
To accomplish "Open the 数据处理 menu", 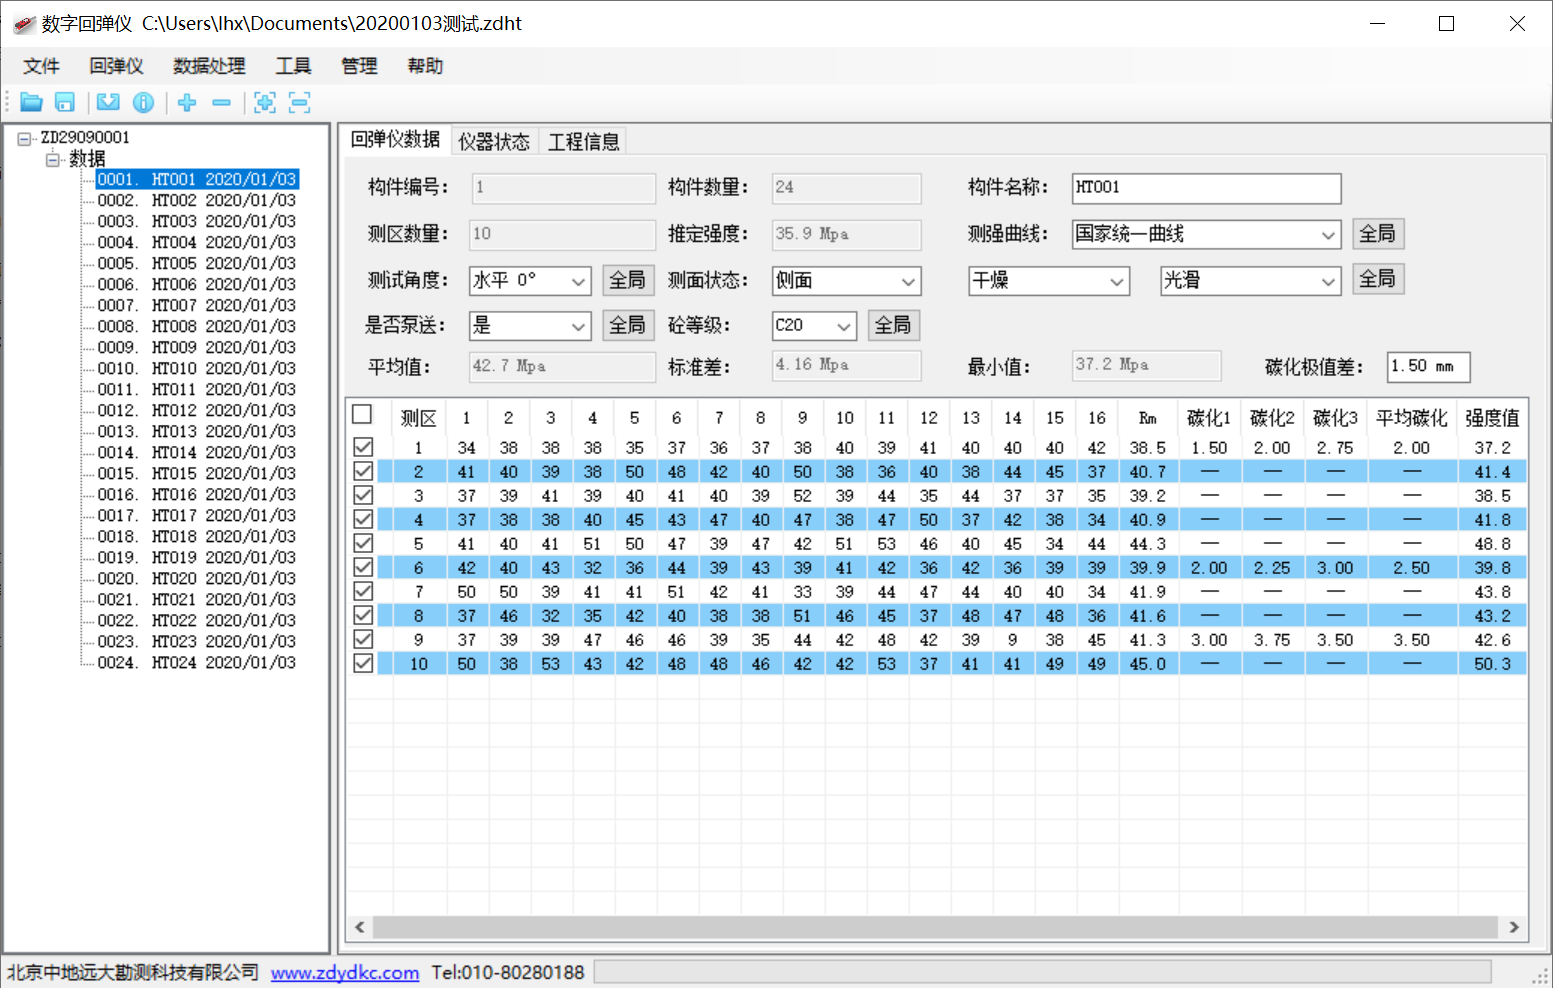I will click(208, 66).
